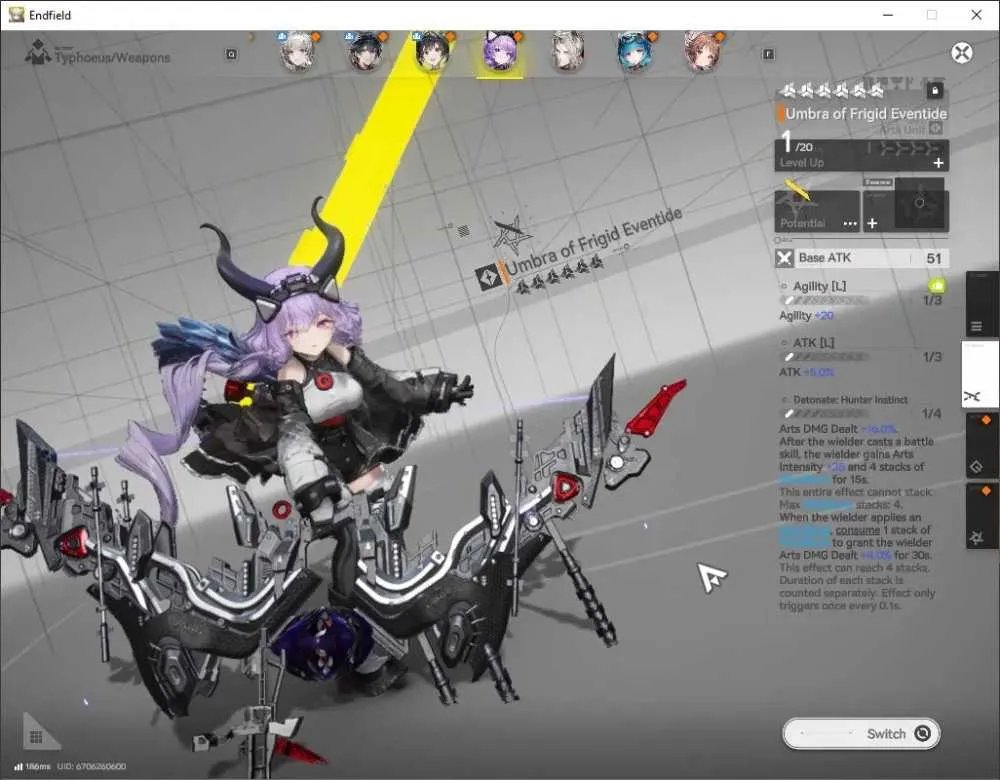Go to the previous operator using Q key icon
Viewport: 1000px width, 780px height.
232,54
